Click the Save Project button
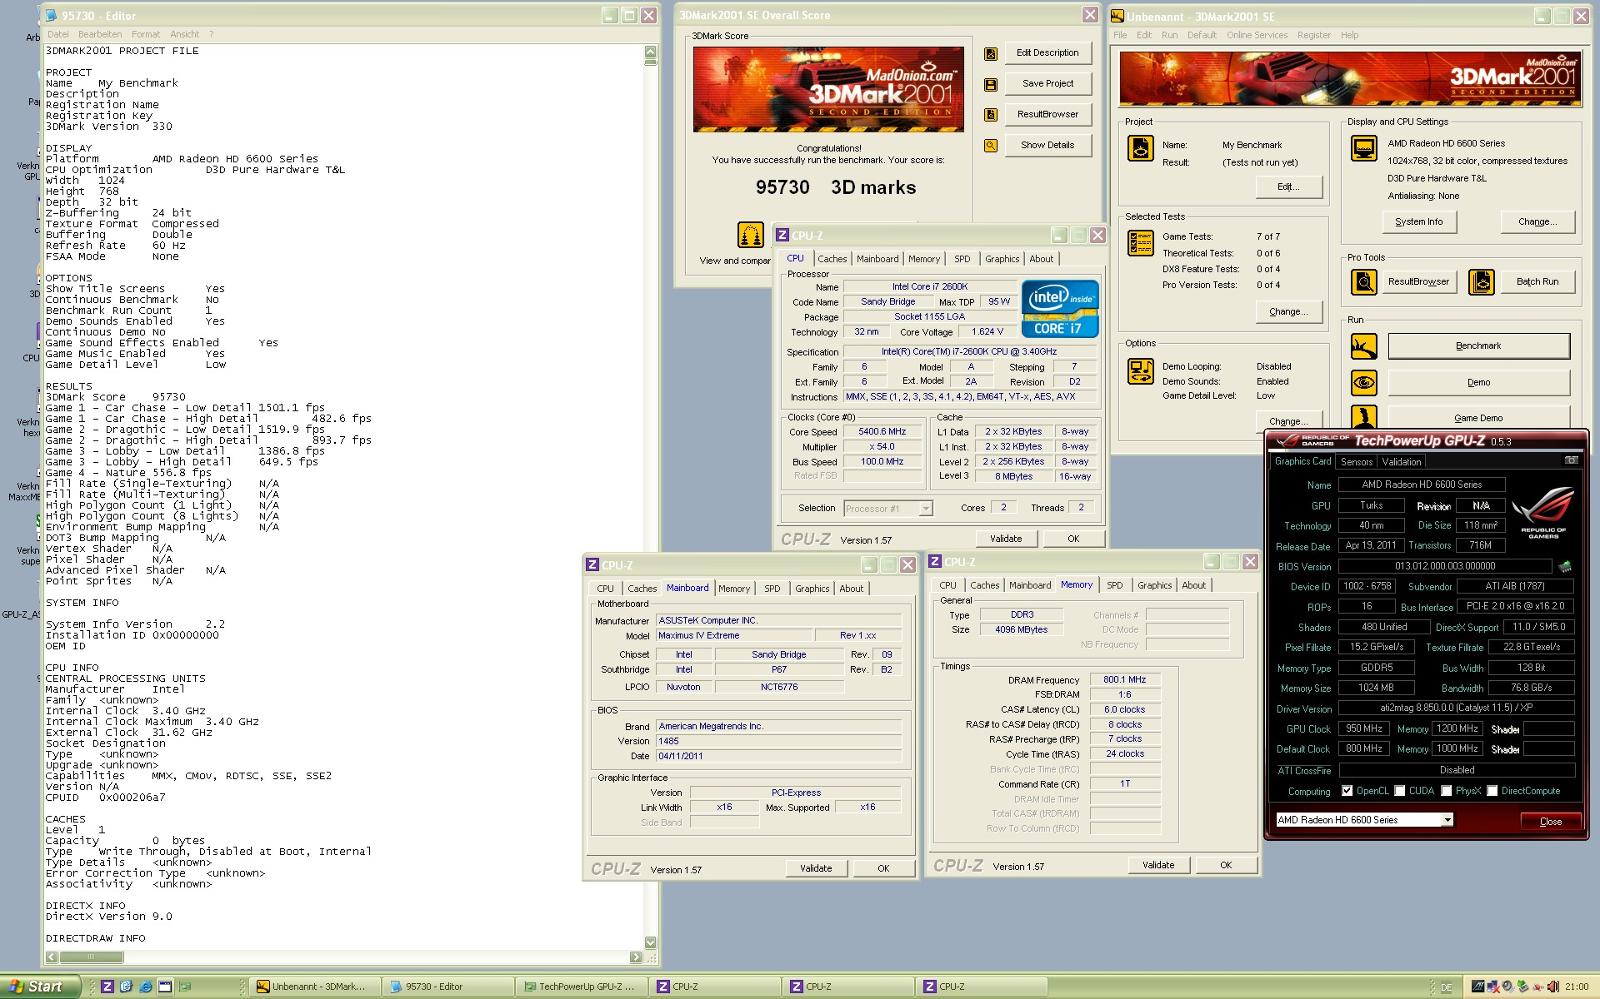Image resolution: width=1600 pixels, height=999 pixels. 1047,84
